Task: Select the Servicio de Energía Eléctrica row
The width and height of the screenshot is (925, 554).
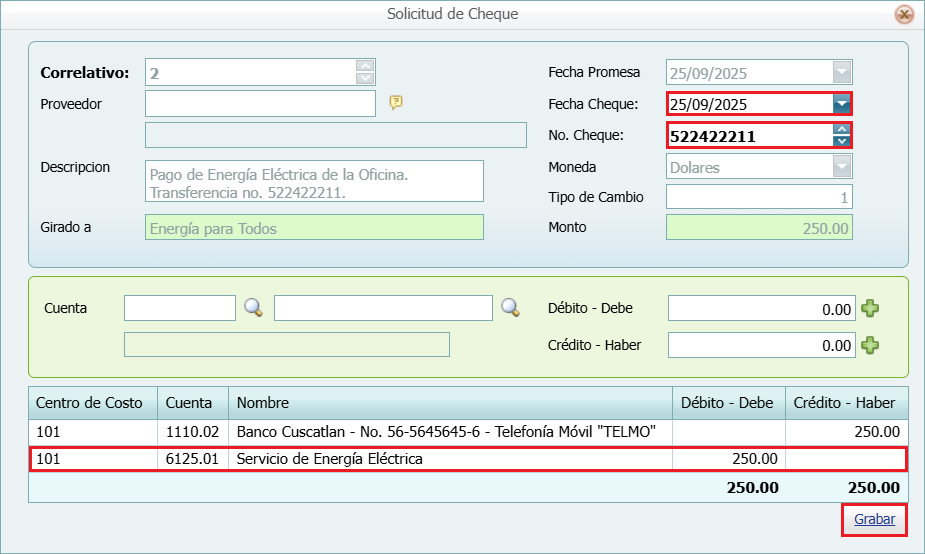Action: point(468,459)
